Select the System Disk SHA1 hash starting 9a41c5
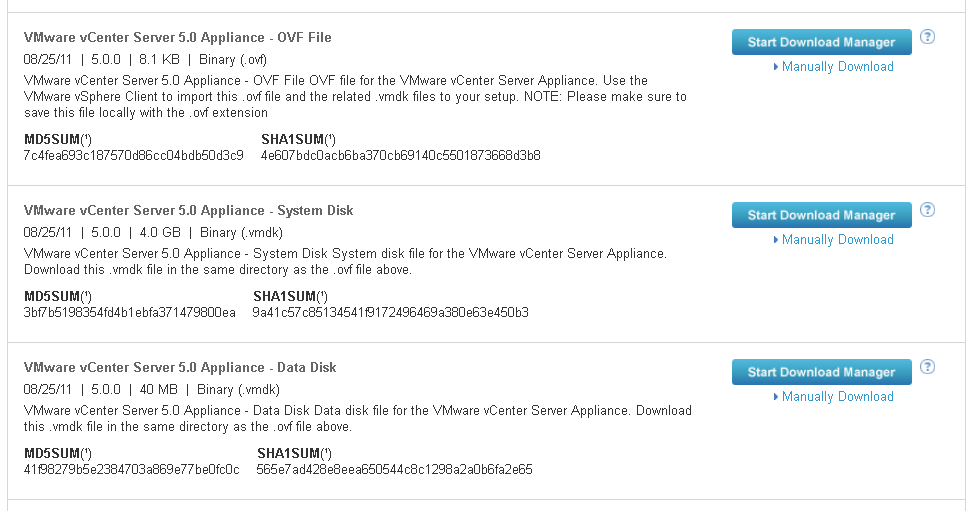The image size is (980, 511). [391, 312]
